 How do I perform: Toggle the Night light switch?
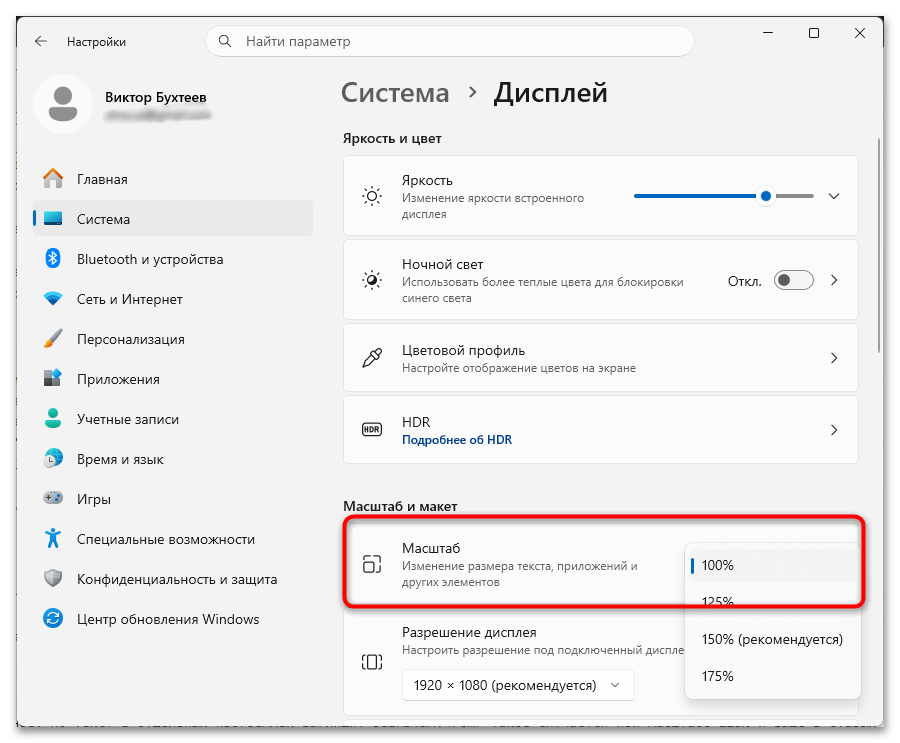pos(794,280)
